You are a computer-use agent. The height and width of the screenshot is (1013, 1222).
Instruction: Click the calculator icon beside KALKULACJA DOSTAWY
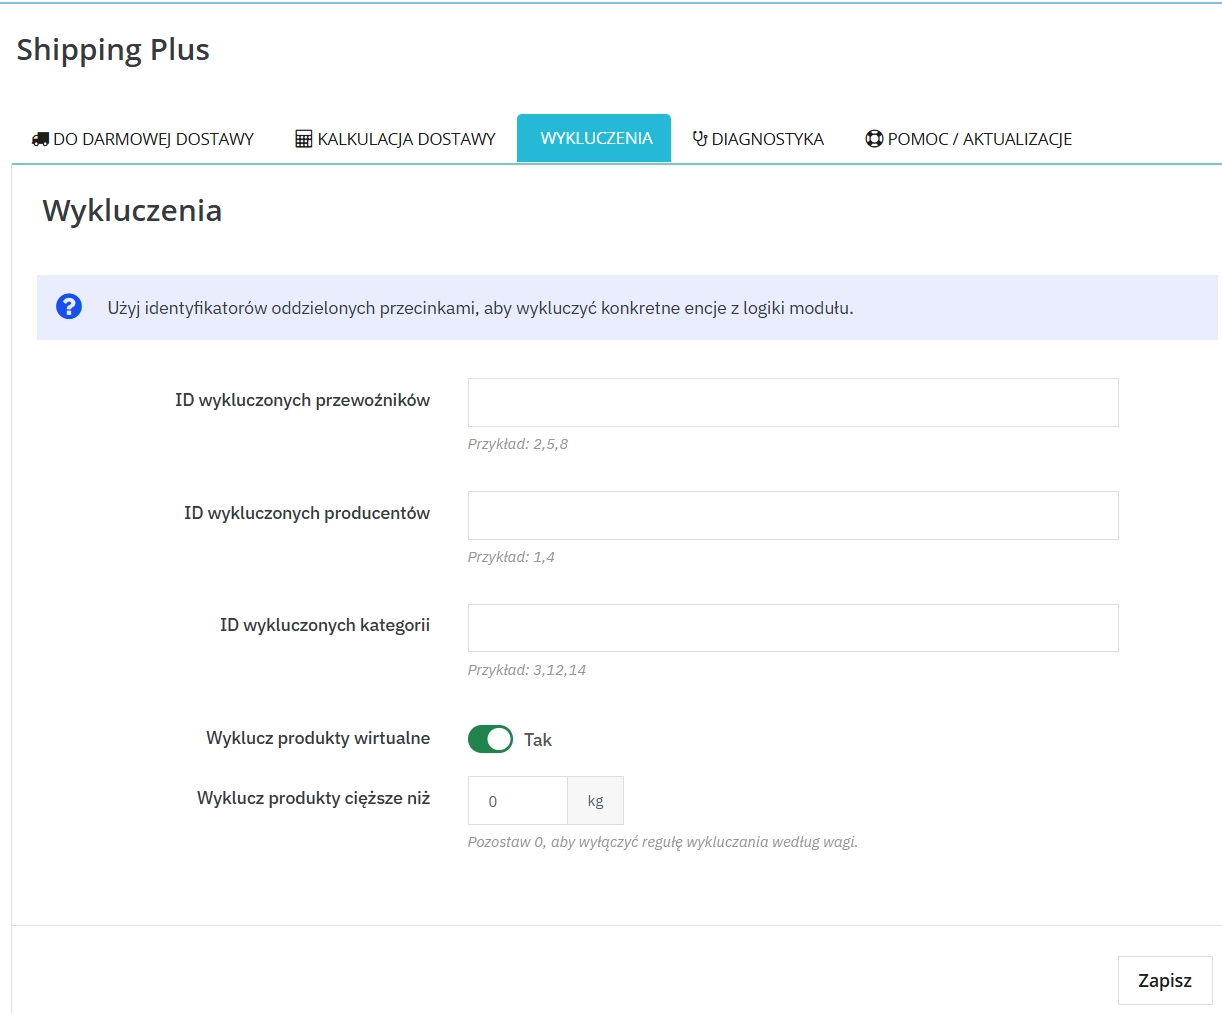click(x=301, y=137)
